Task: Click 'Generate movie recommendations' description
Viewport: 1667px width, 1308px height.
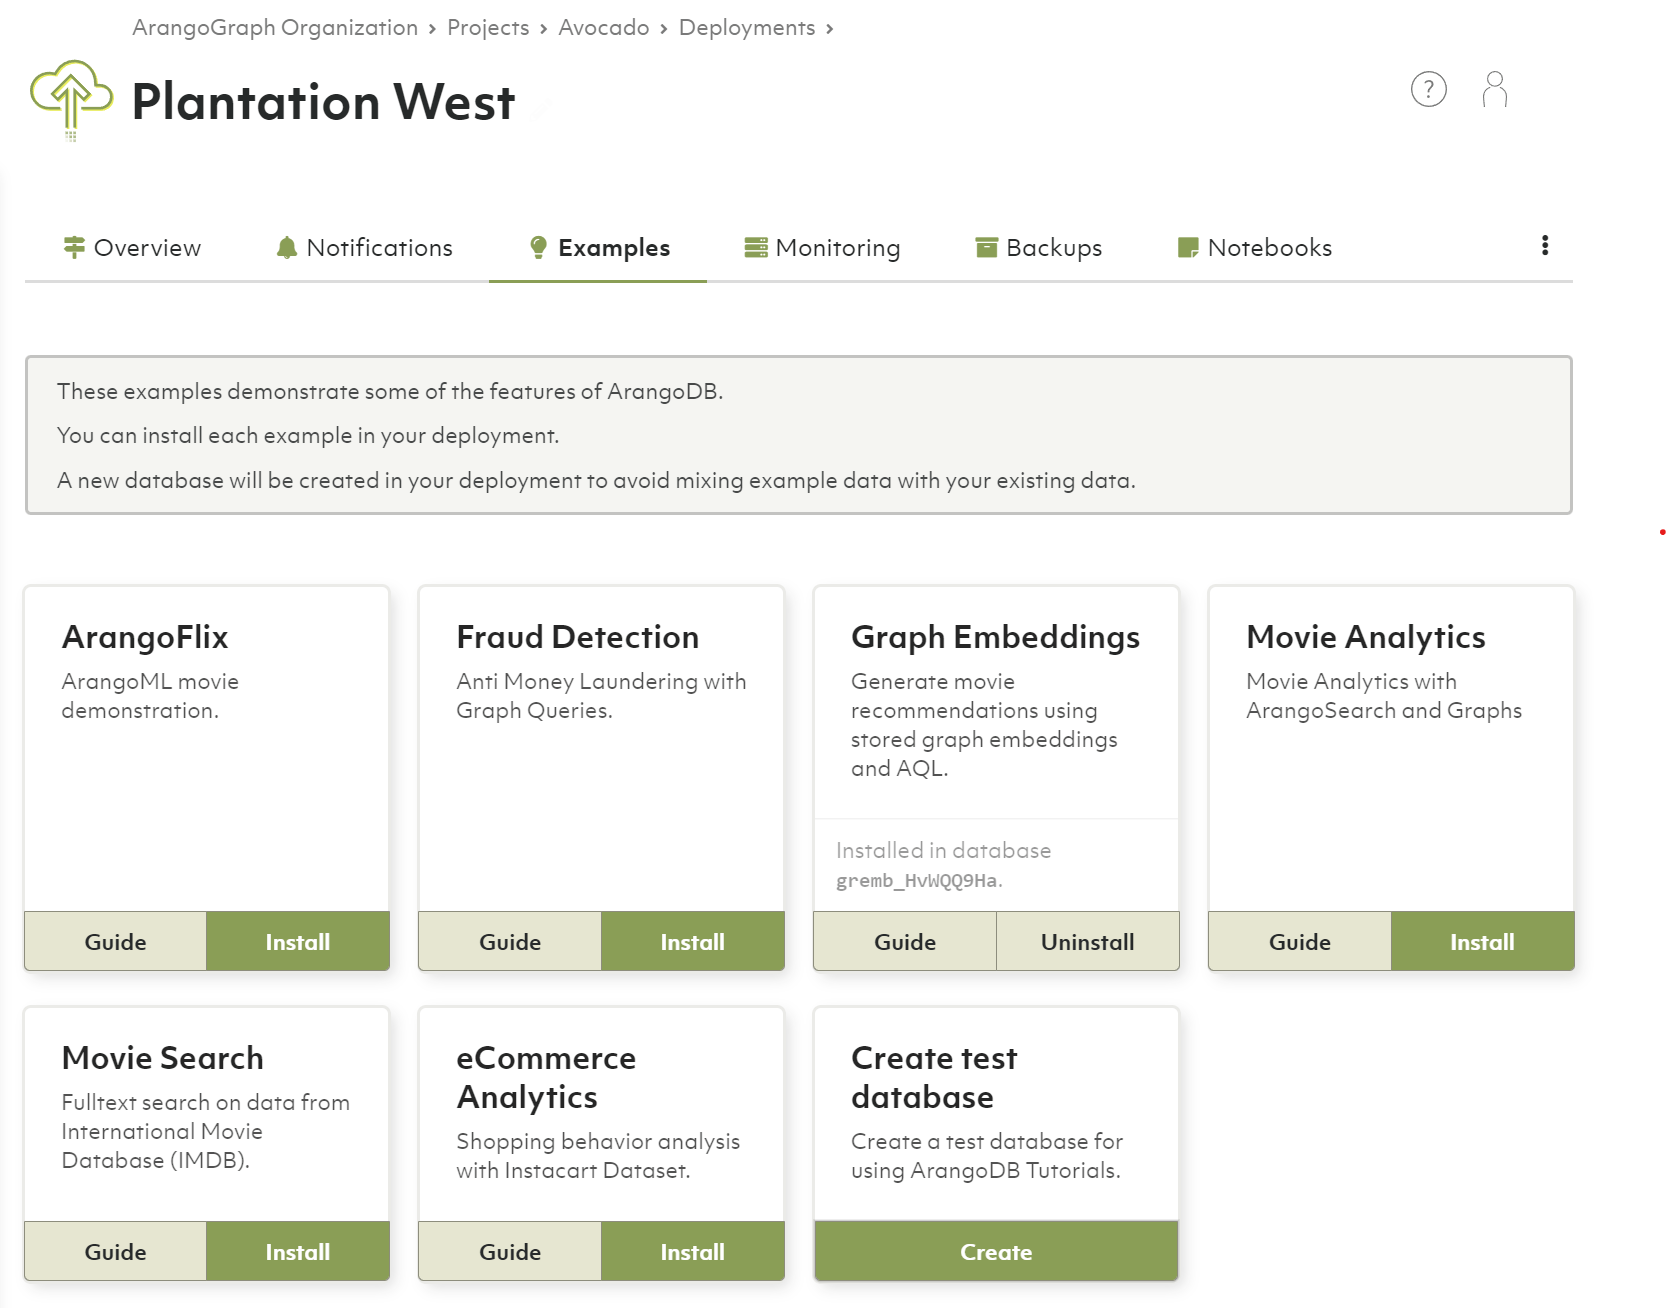Action: click(x=984, y=724)
